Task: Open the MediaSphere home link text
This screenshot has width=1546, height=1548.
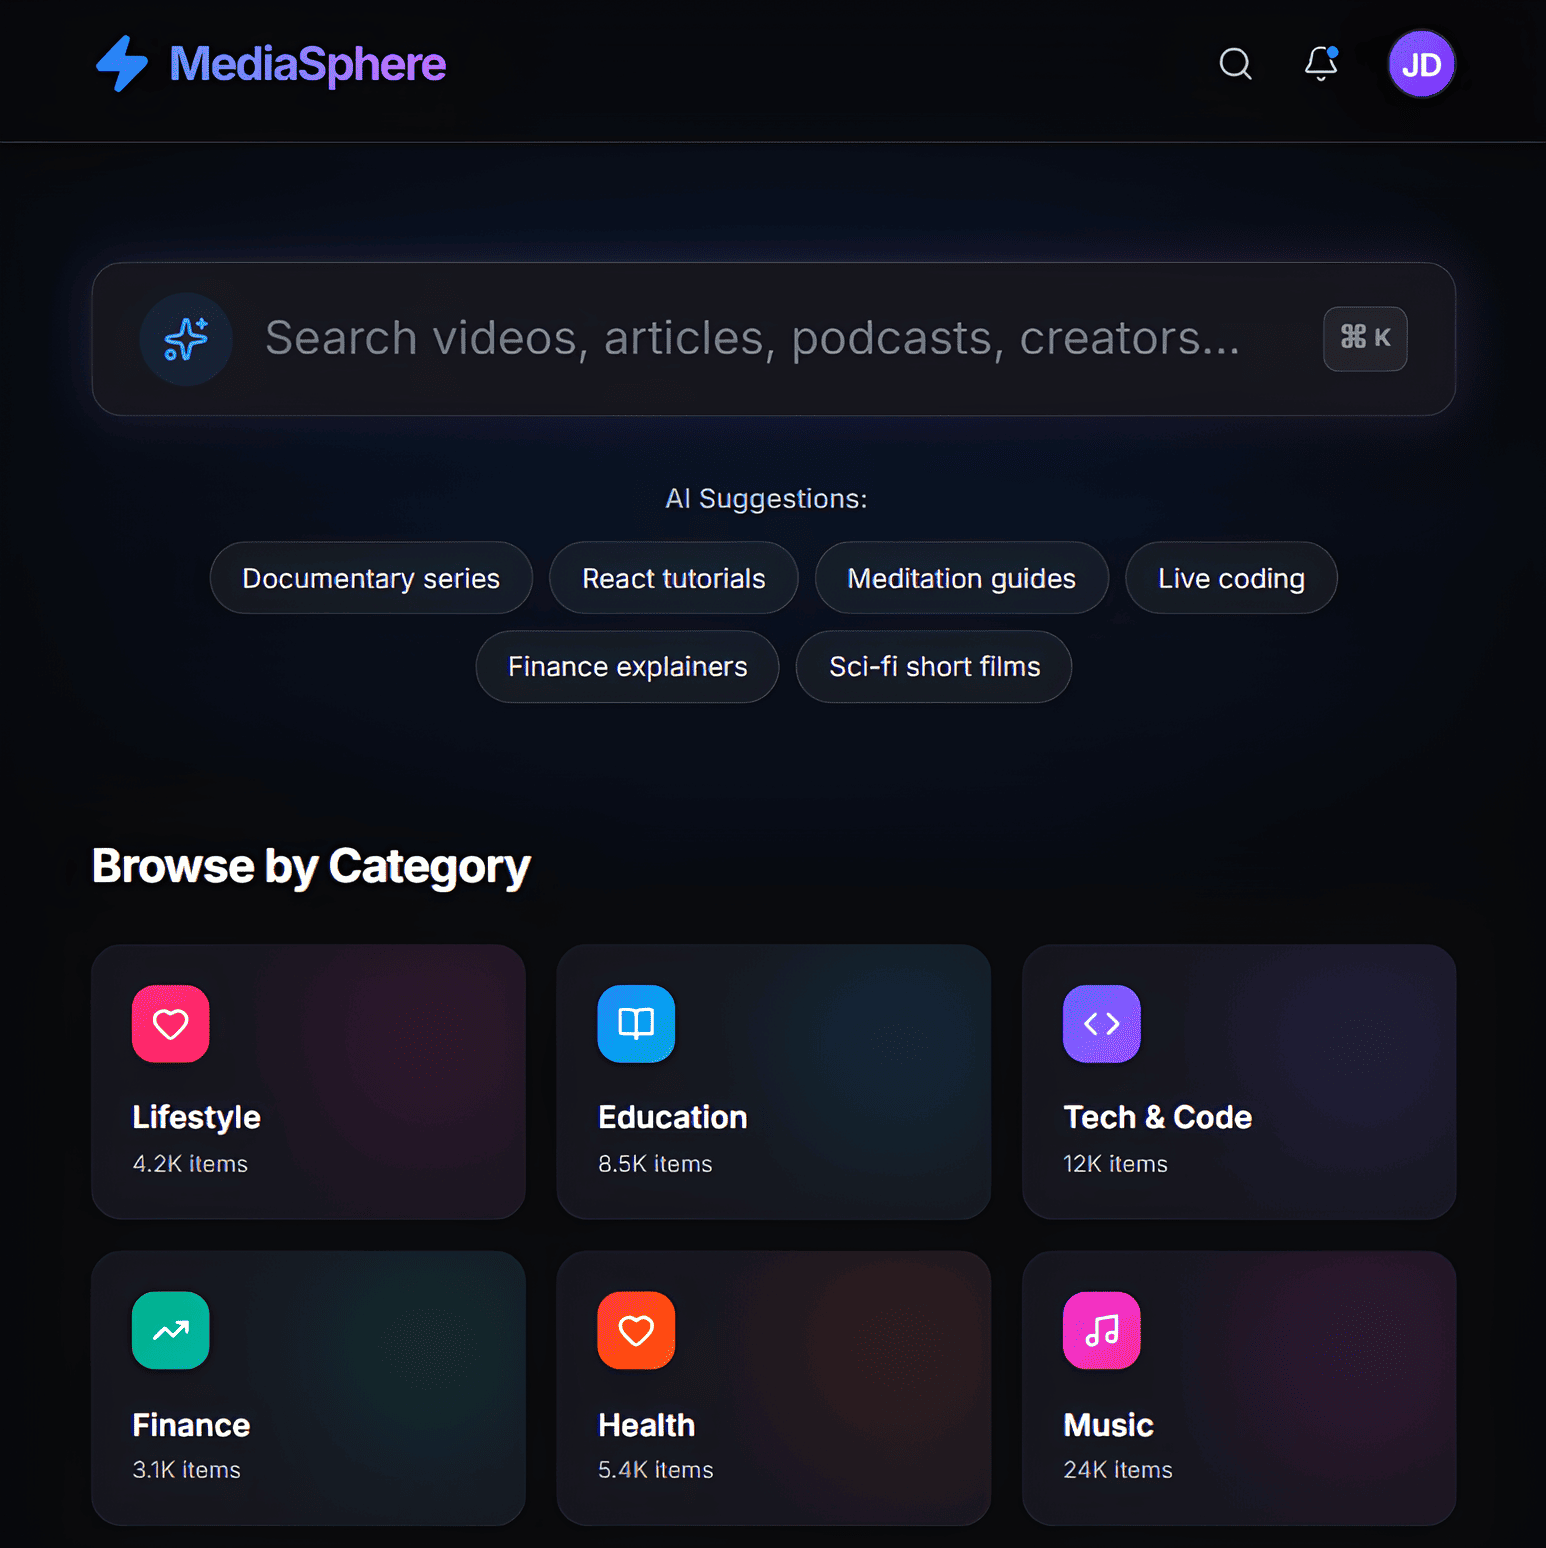Action: [x=307, y=64]
